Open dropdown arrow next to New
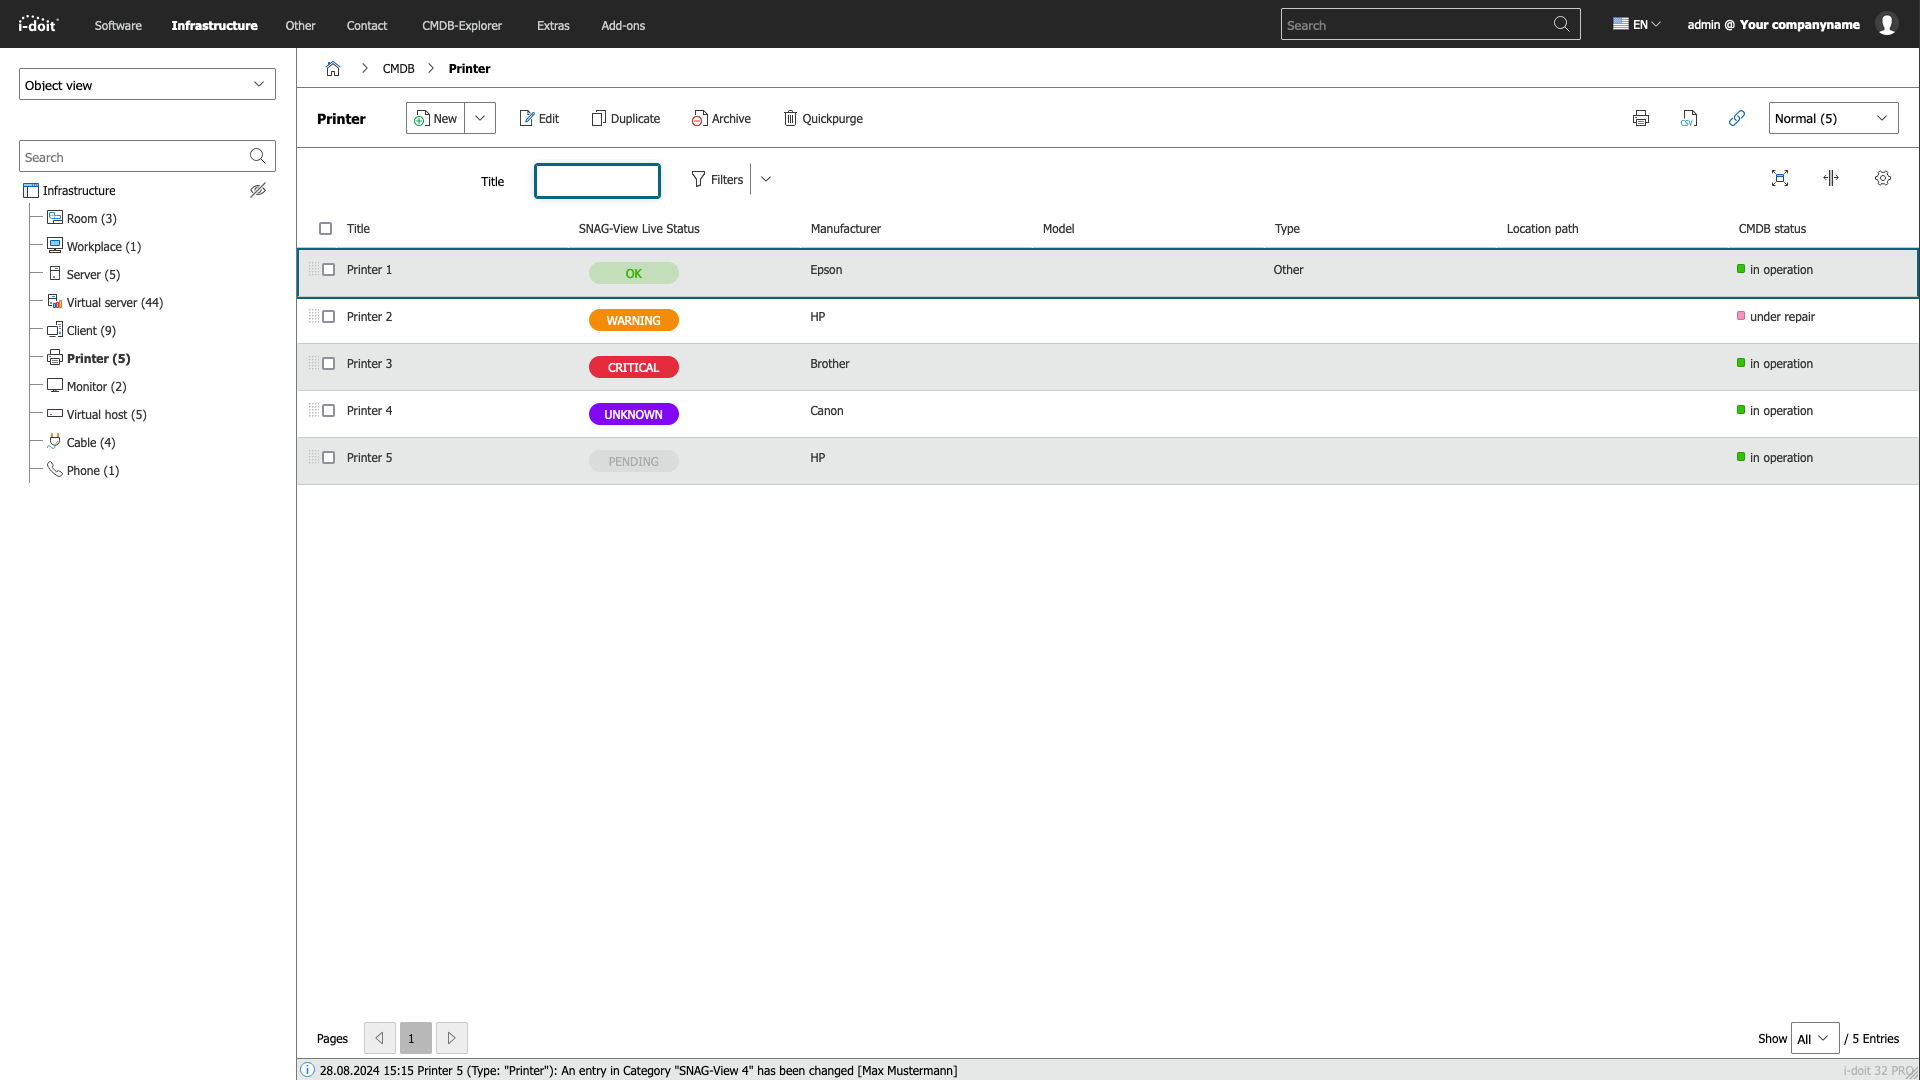Screen dimensions: 1920x1080 (480, 118)
